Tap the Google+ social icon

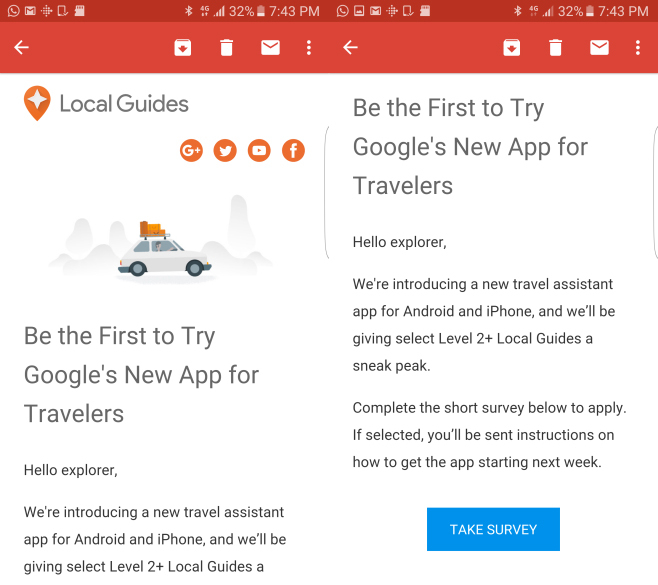[x=191, y=151]
